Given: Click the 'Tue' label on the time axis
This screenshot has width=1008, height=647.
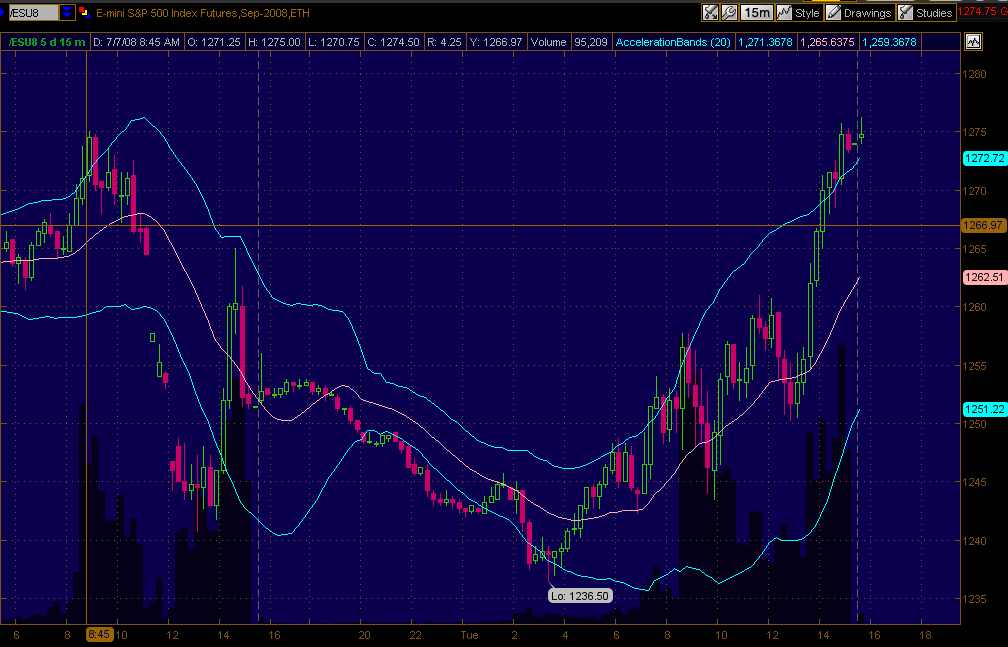Looking at the screenshot, I should 469,635.
